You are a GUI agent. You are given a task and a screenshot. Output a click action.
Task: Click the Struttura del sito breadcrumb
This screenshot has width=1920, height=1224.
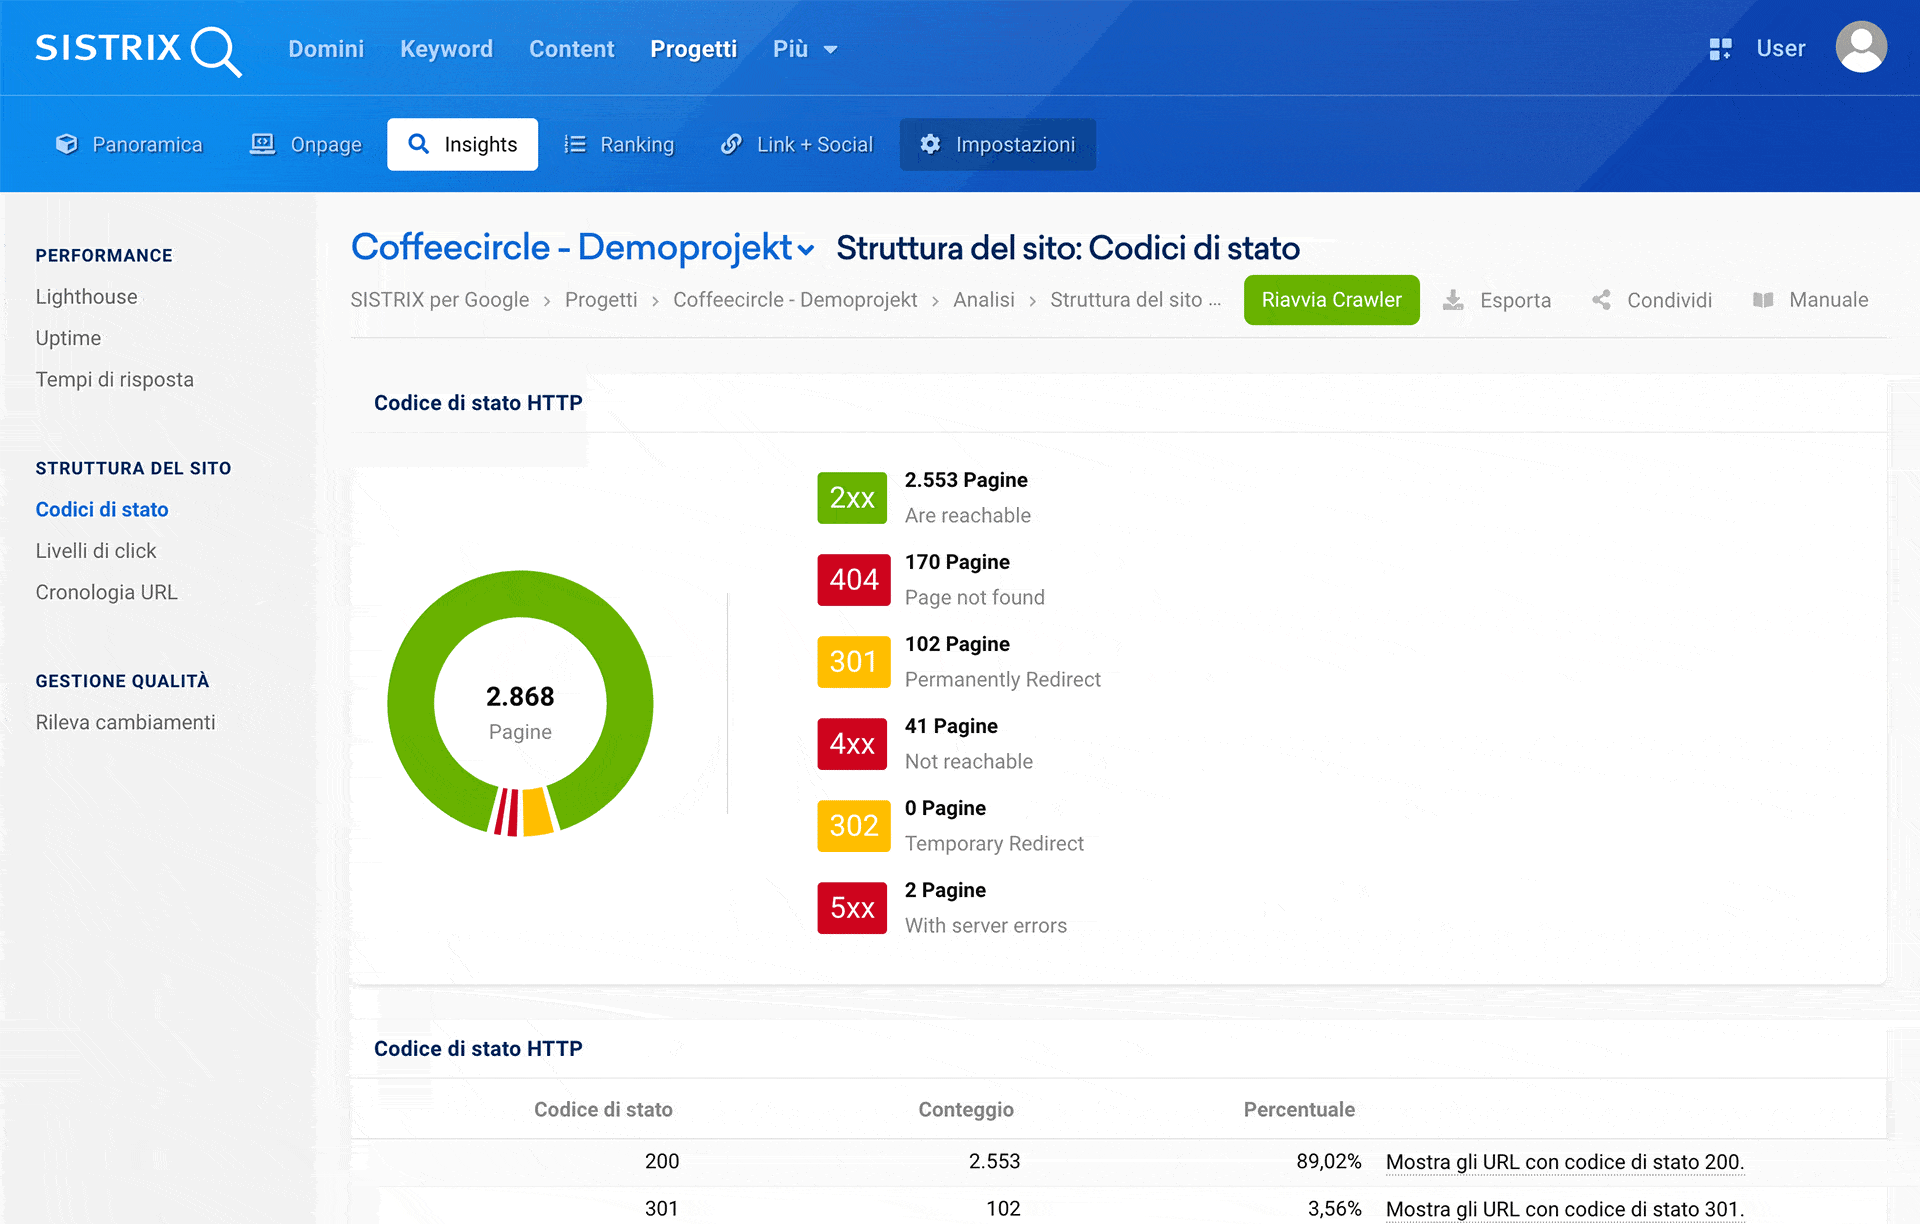[1135, 300]
